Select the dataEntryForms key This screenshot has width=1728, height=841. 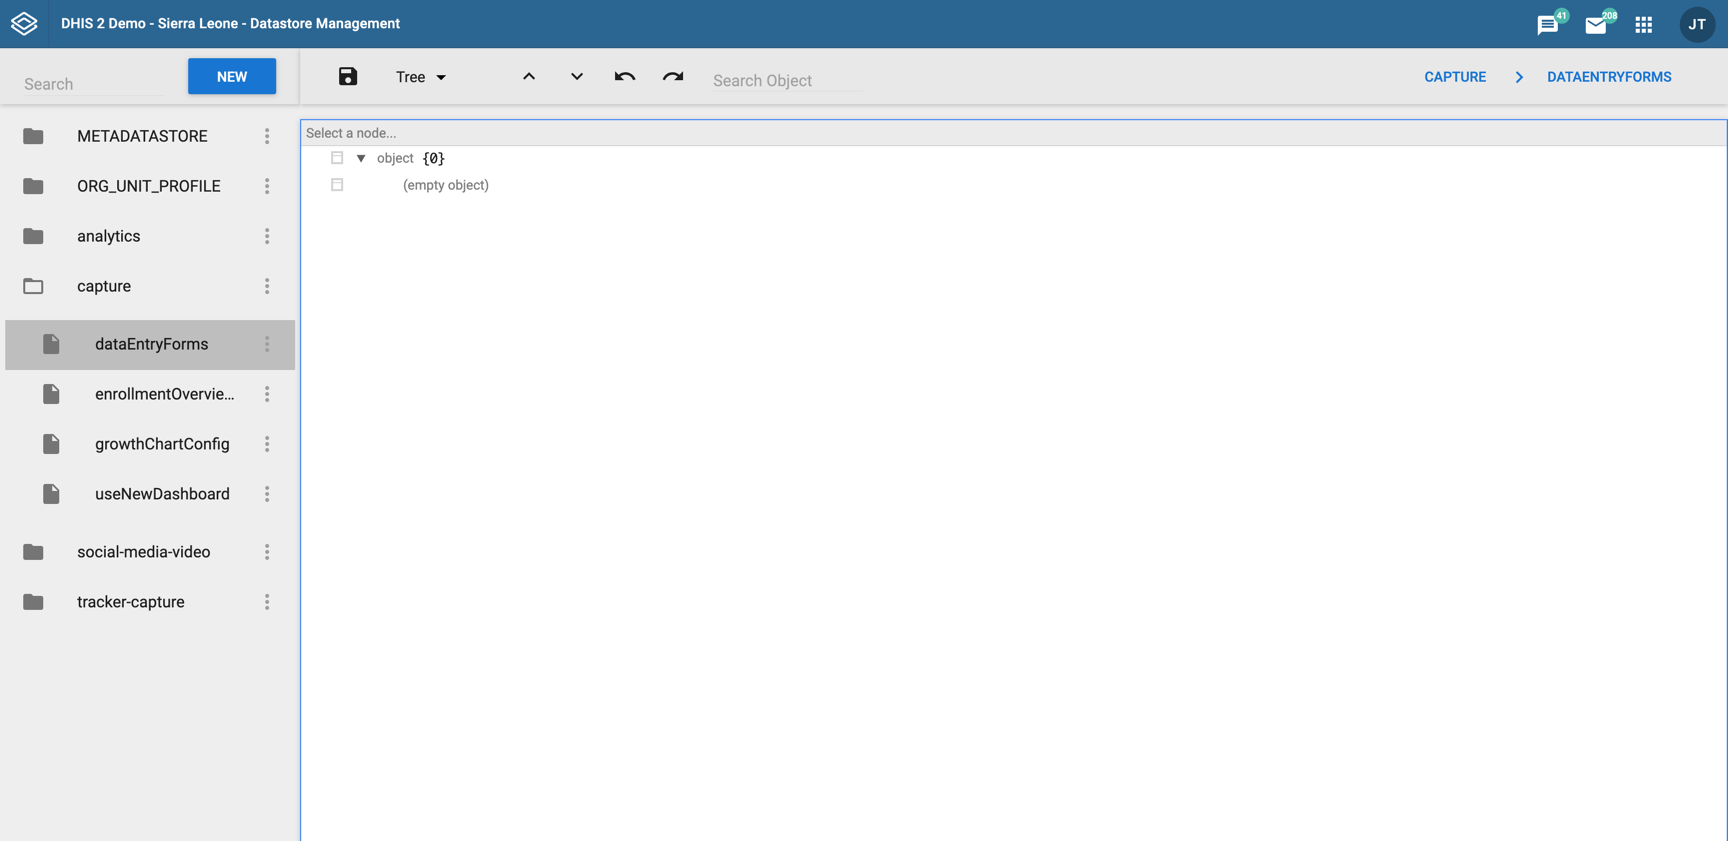(152, 344)
